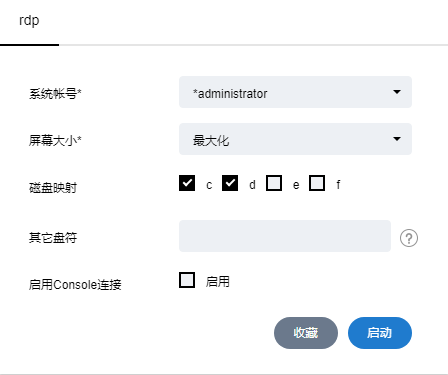Open the 屏幕大小 最大化 dropdown
This screenshot has width=448, height=375.
pyautogui.click(x=295, y=139)
